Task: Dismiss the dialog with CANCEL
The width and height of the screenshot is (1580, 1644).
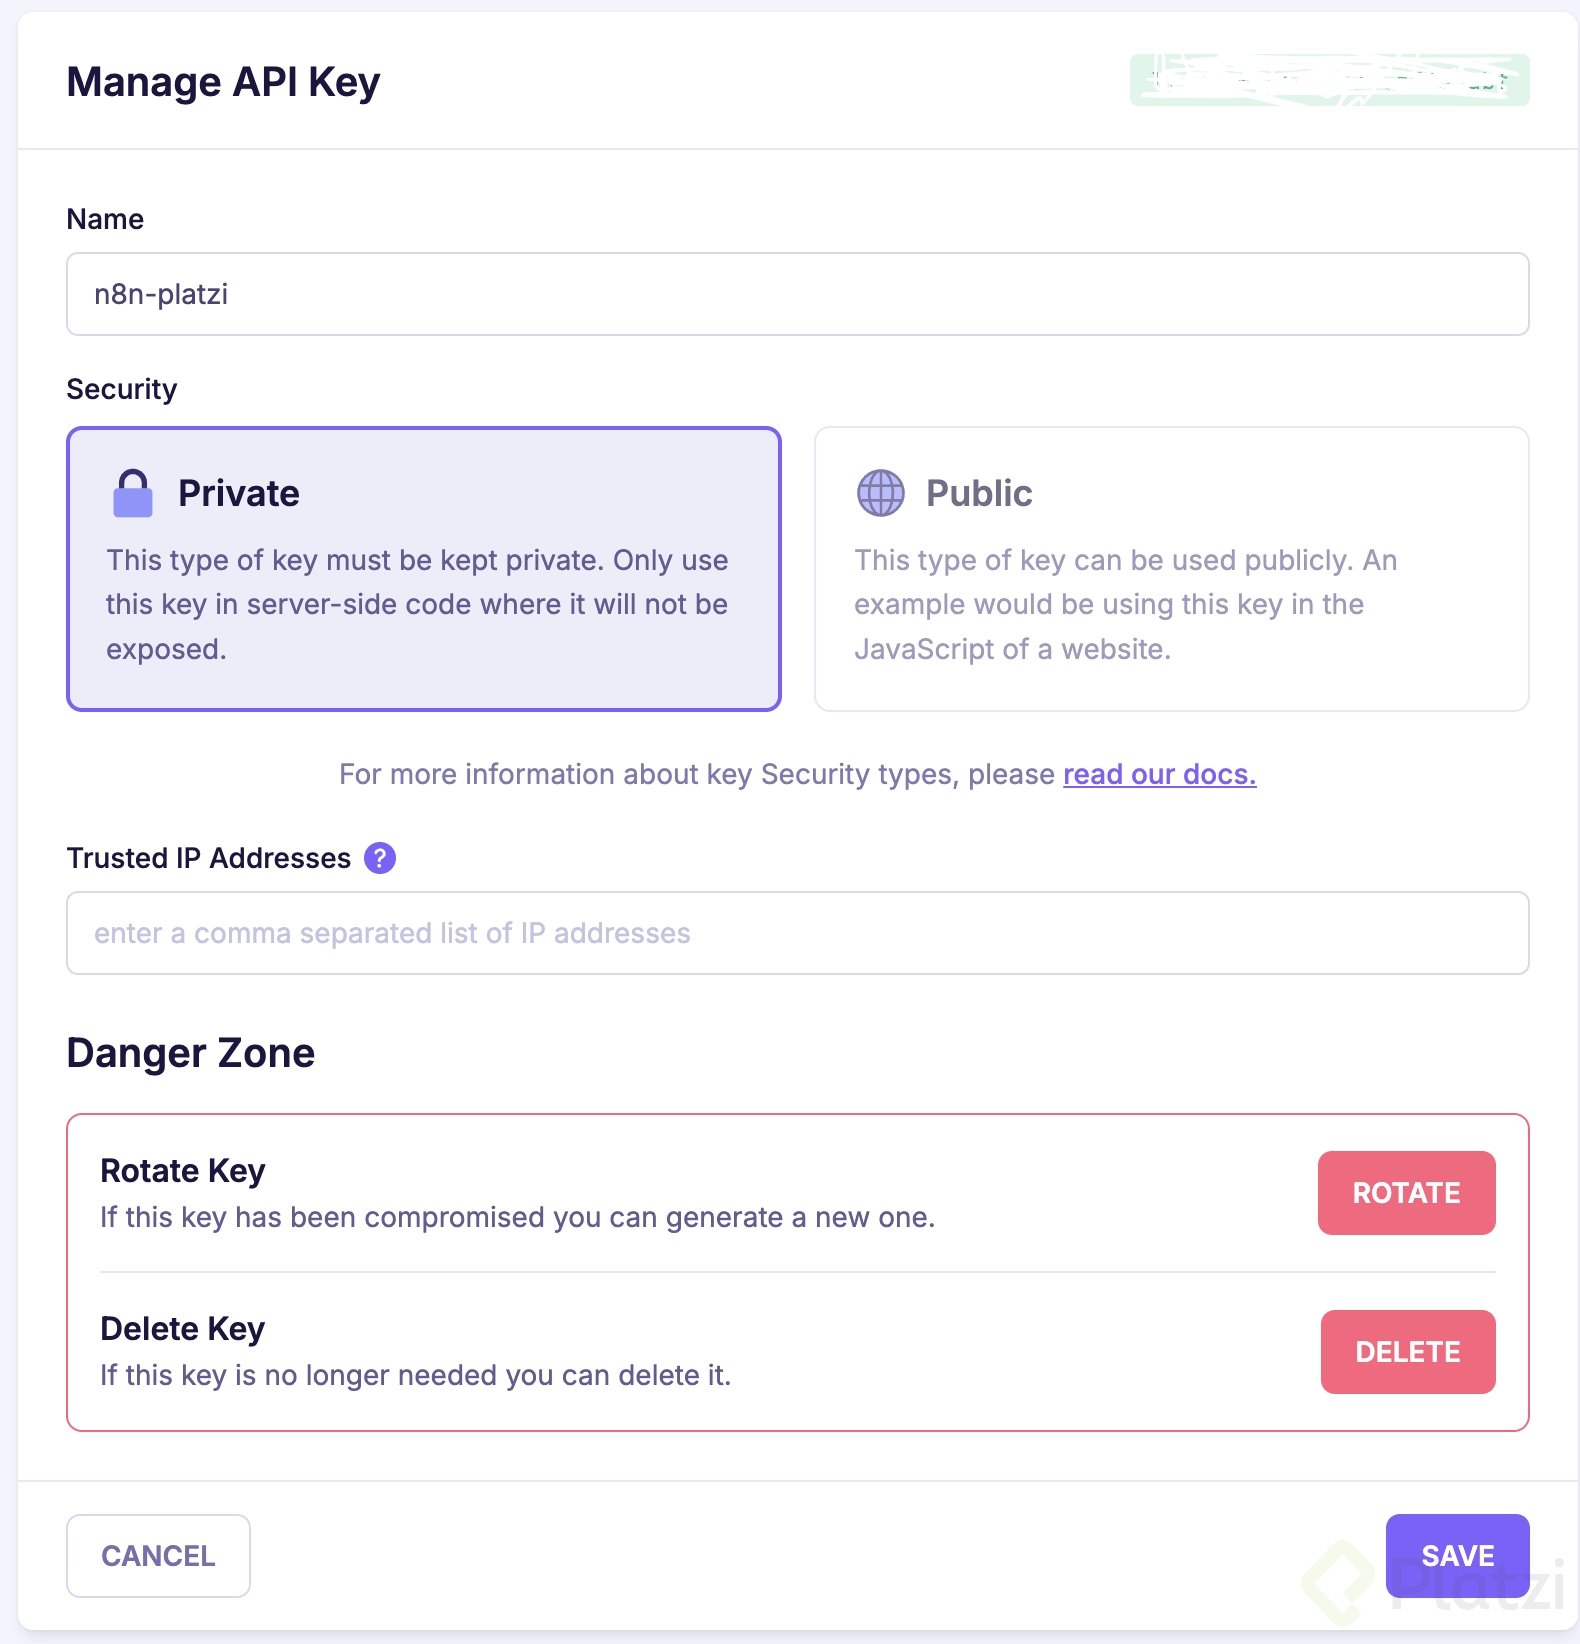Action: tap(158, 1556)
